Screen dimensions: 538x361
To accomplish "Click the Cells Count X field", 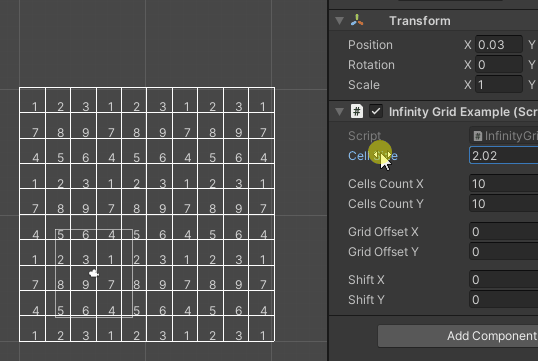I will click(x=503, y=184).
